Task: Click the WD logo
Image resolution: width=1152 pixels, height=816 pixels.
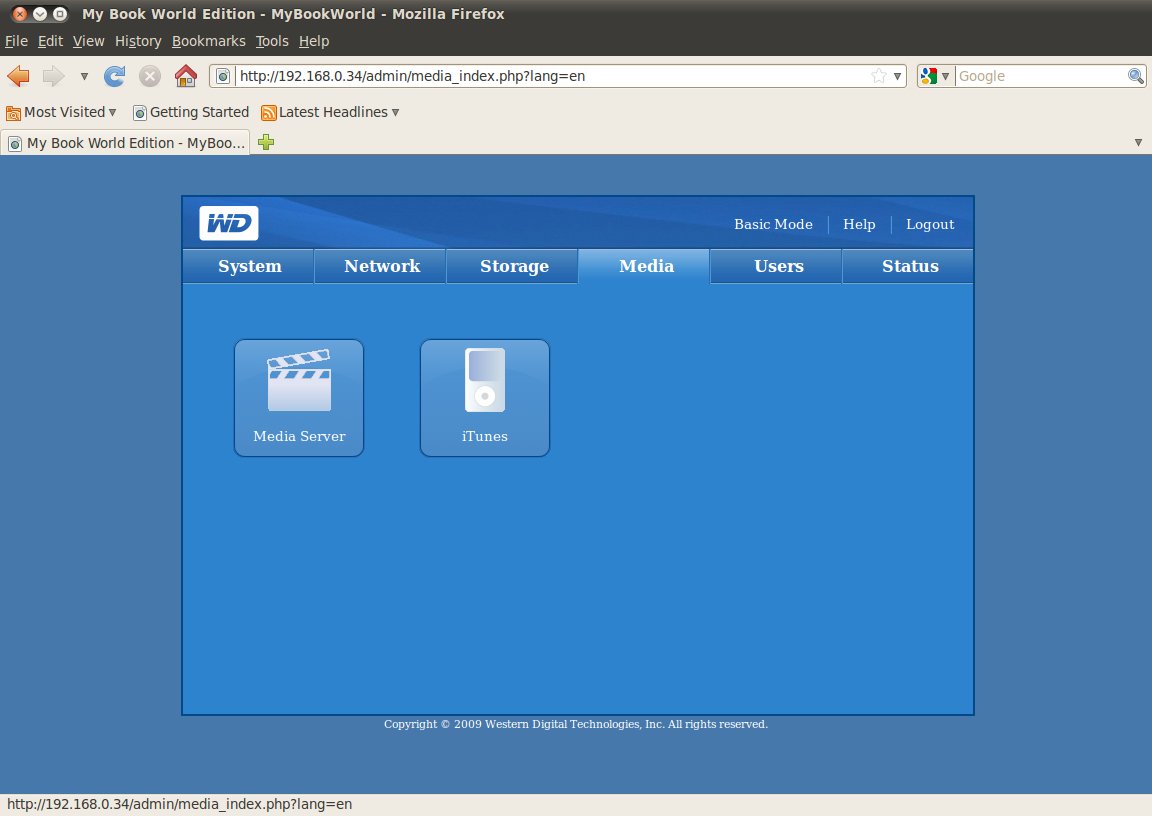Action: click(x=228, y=223)
